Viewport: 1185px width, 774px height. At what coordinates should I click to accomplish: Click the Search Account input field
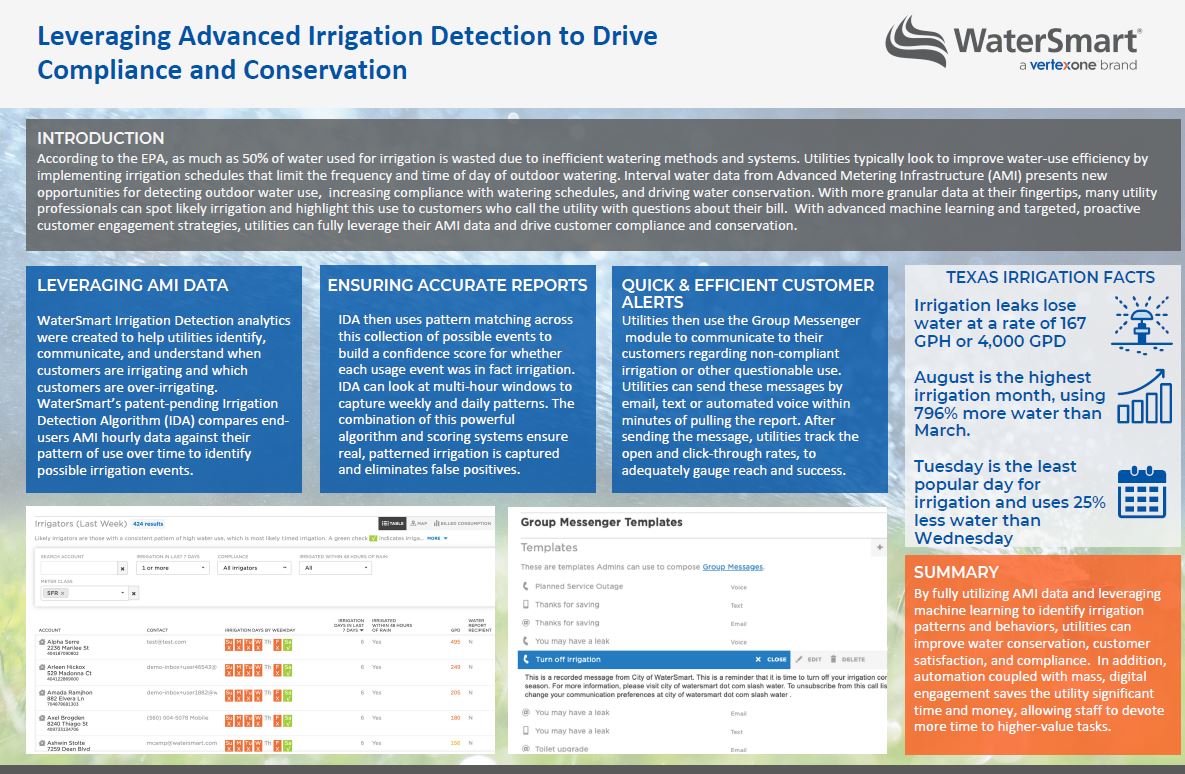point(79,568)
